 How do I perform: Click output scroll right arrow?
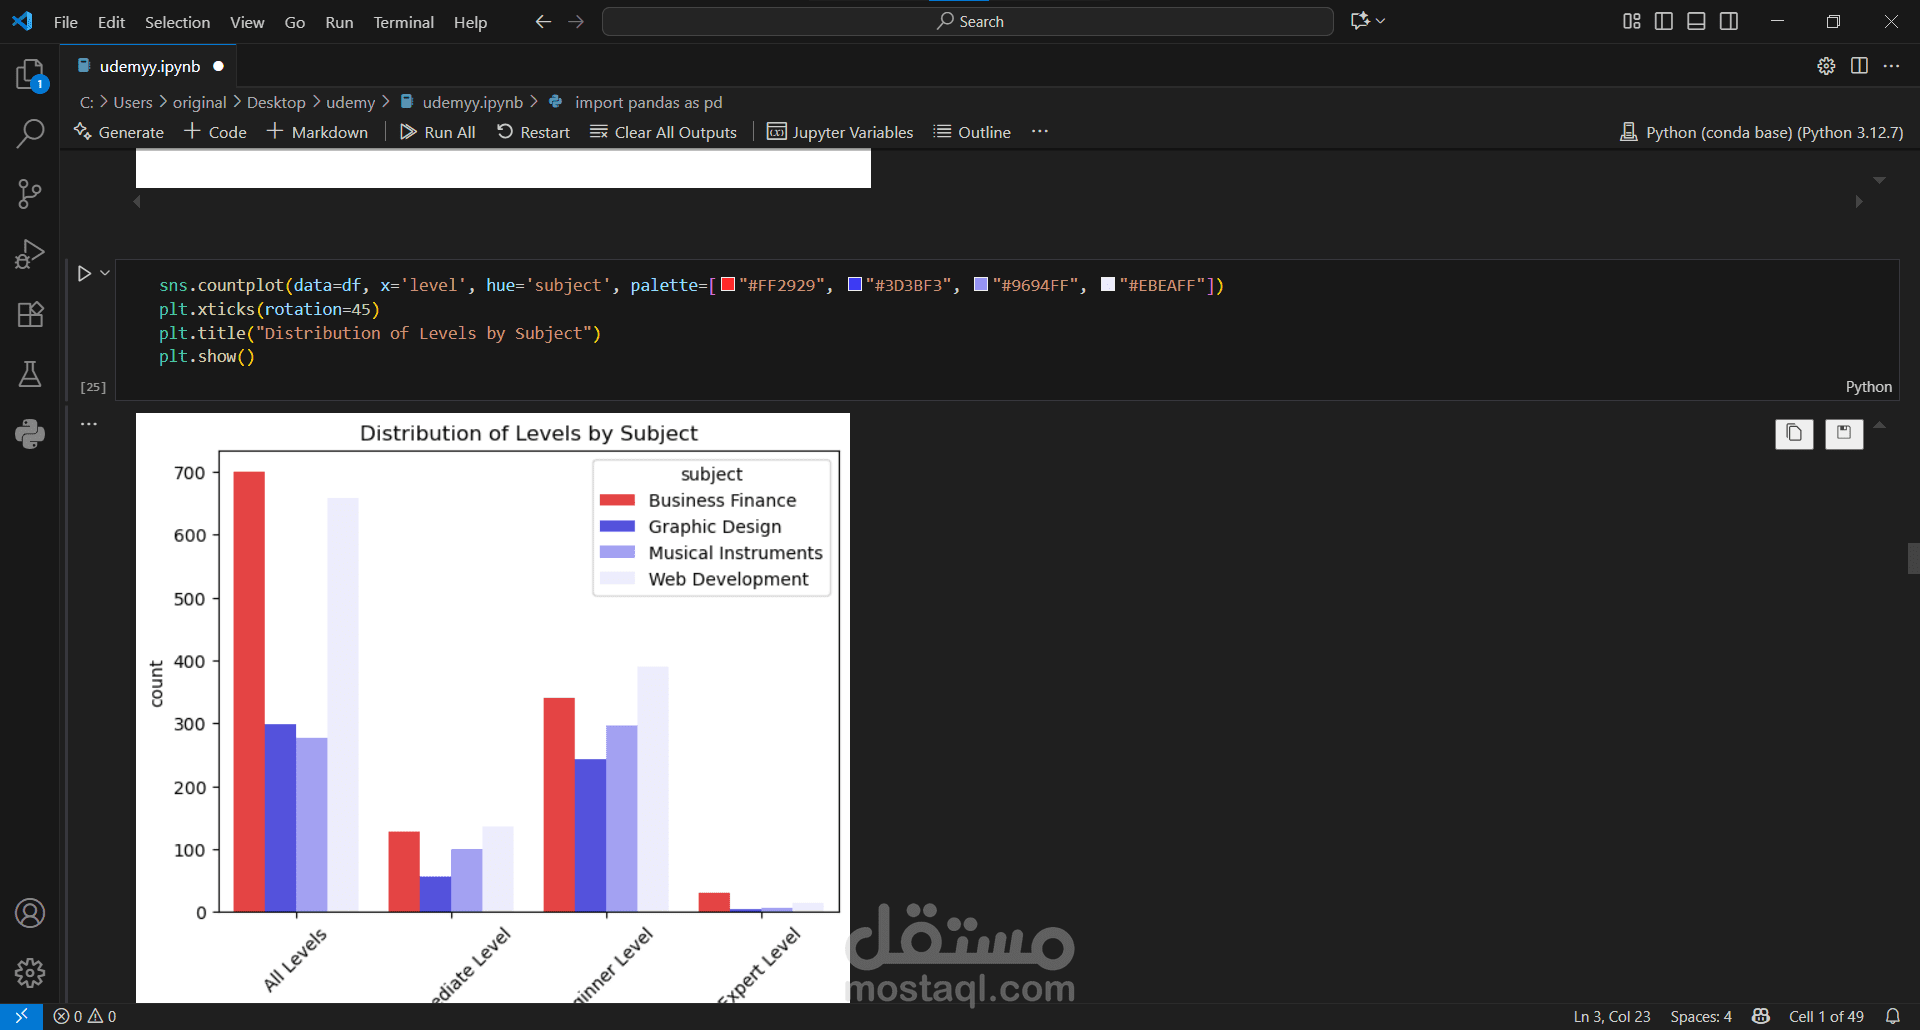click(1859, 202)
